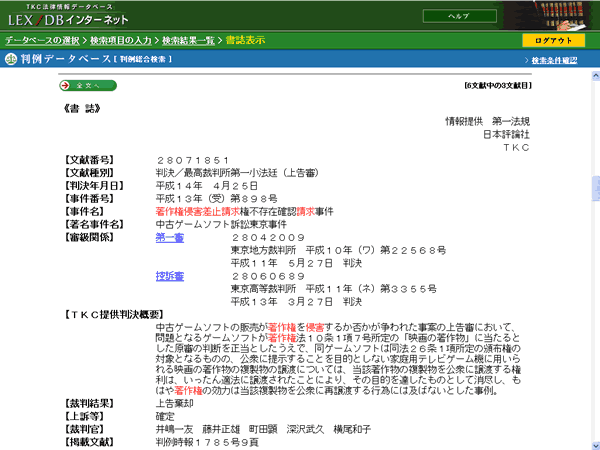Select the 書誌表示 breadcrumb item
Screen dimensions: 600x450
click(x=245, y=40)
